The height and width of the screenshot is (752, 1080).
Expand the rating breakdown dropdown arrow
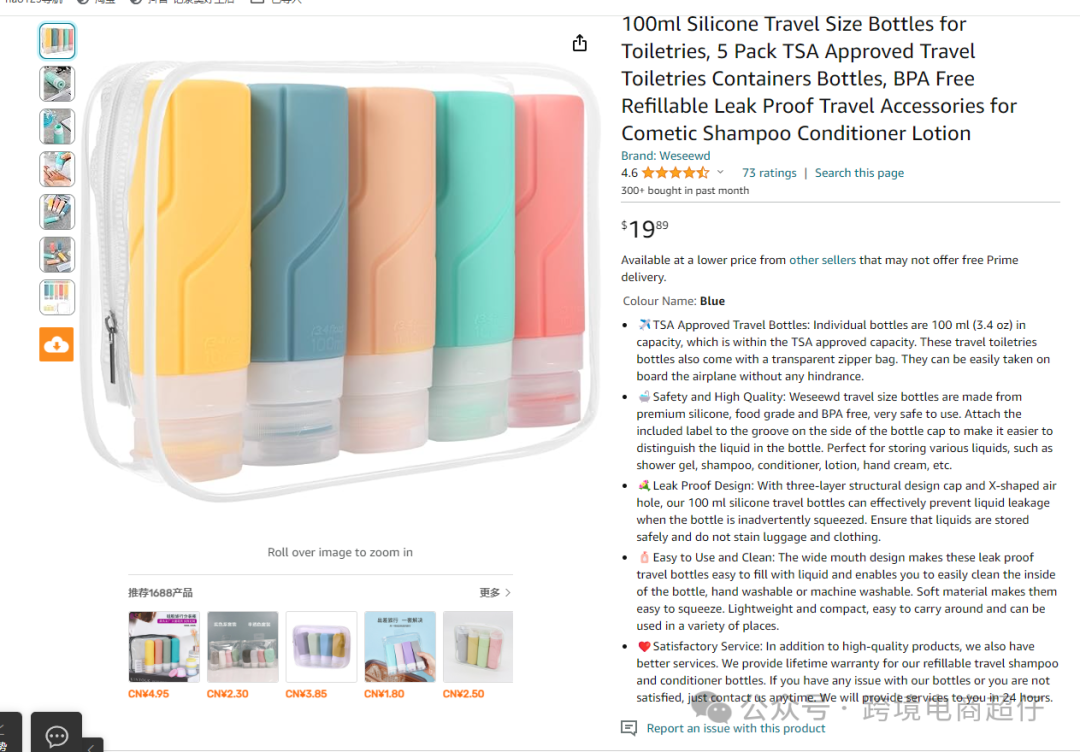[x=720, y=173]
